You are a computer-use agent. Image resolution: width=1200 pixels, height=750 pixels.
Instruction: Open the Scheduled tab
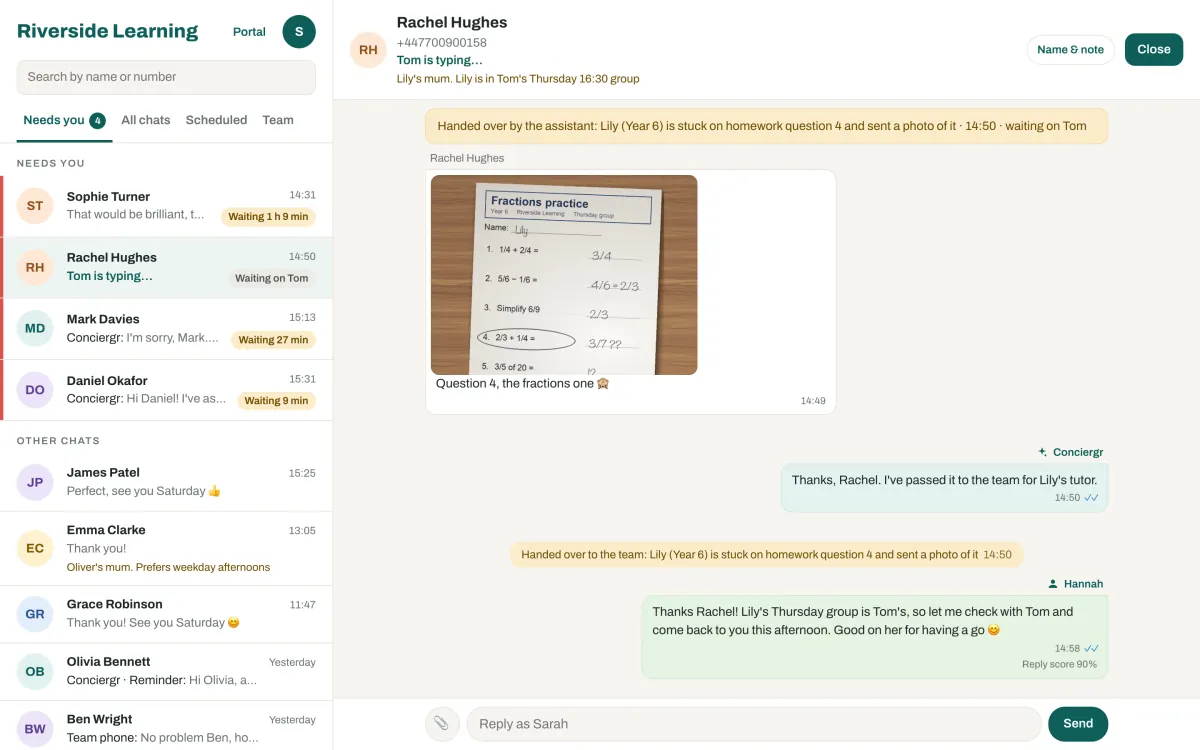[x=216, y=120]
